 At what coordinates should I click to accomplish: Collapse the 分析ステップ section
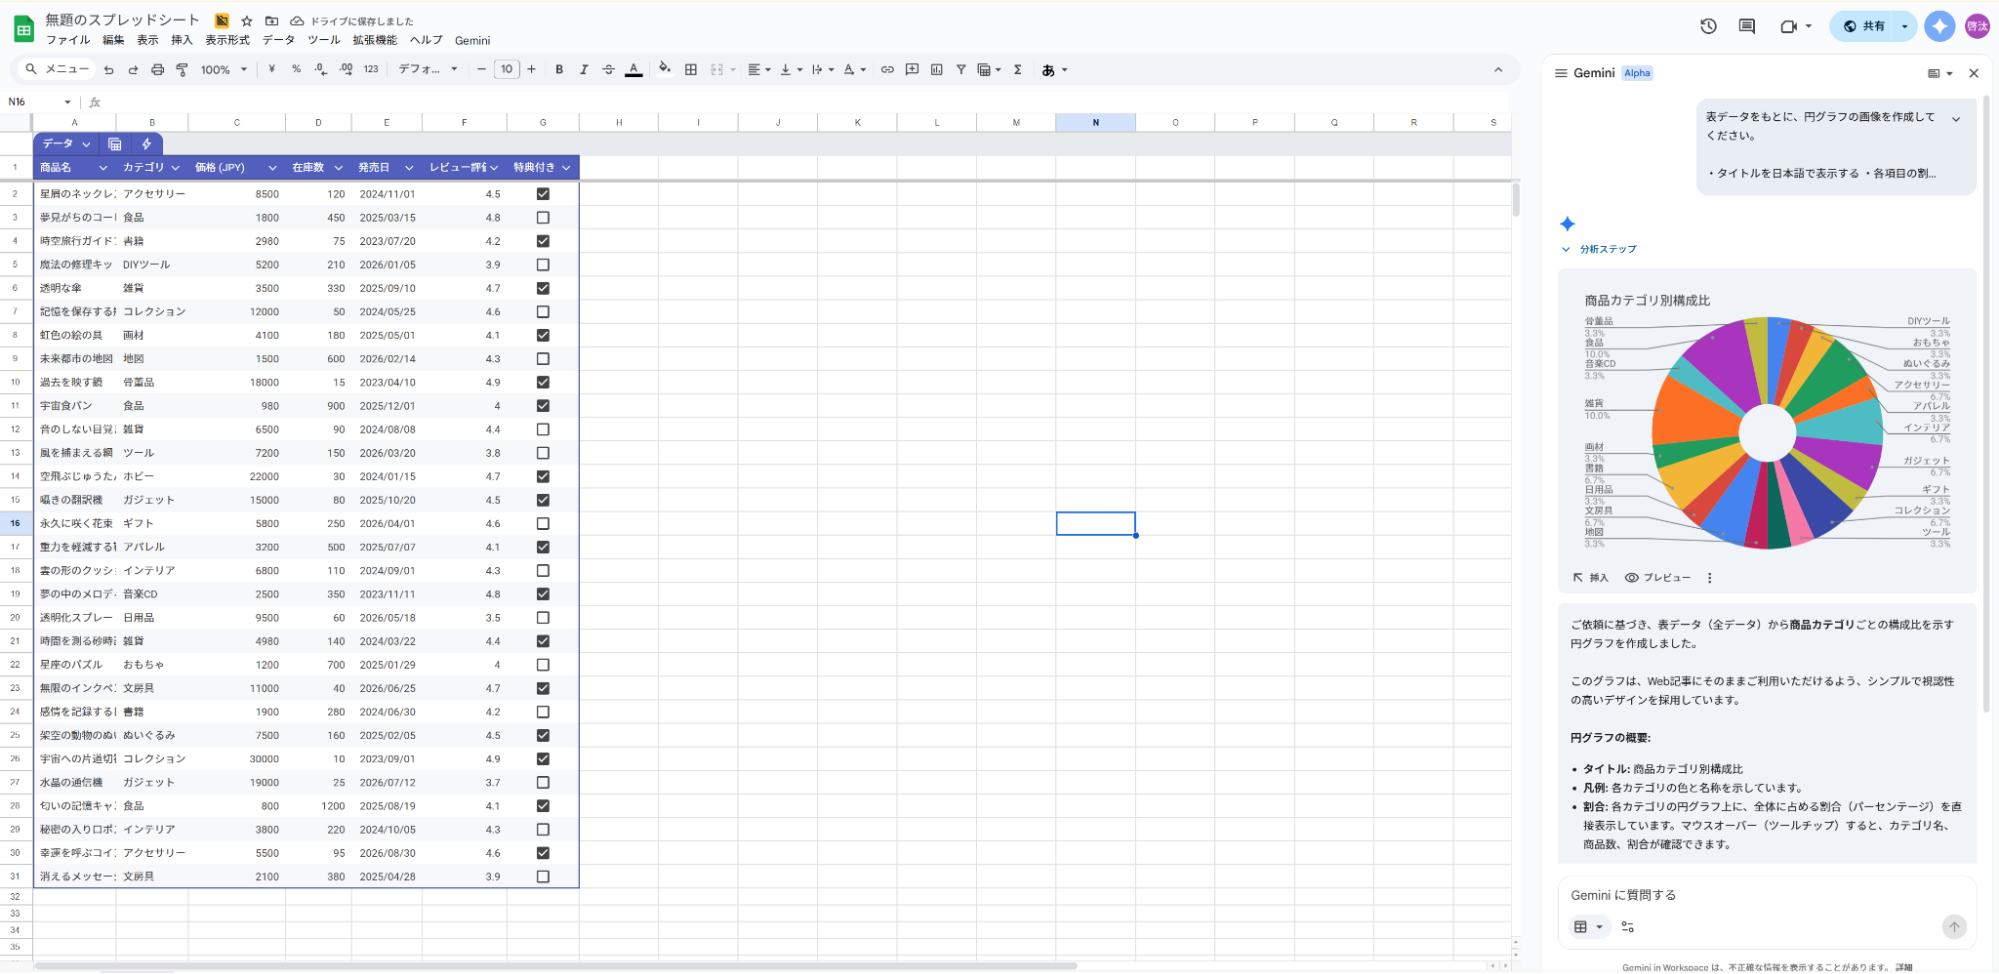1566,249
